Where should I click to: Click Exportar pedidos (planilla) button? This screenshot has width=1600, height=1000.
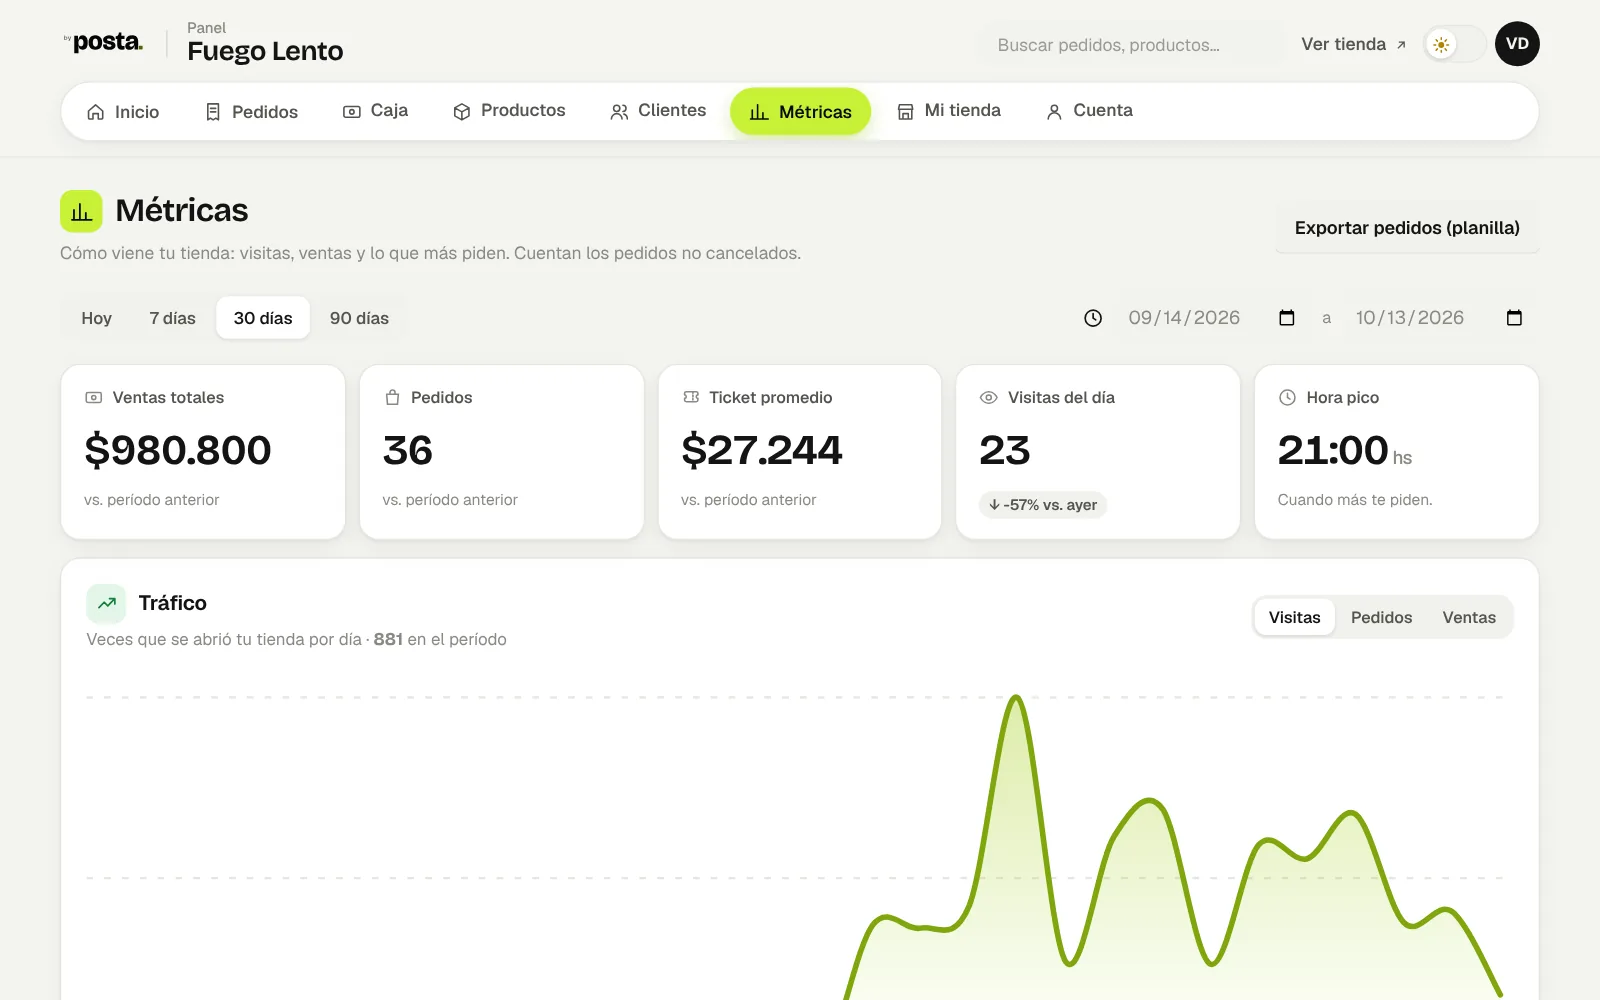pos(1407,228)
